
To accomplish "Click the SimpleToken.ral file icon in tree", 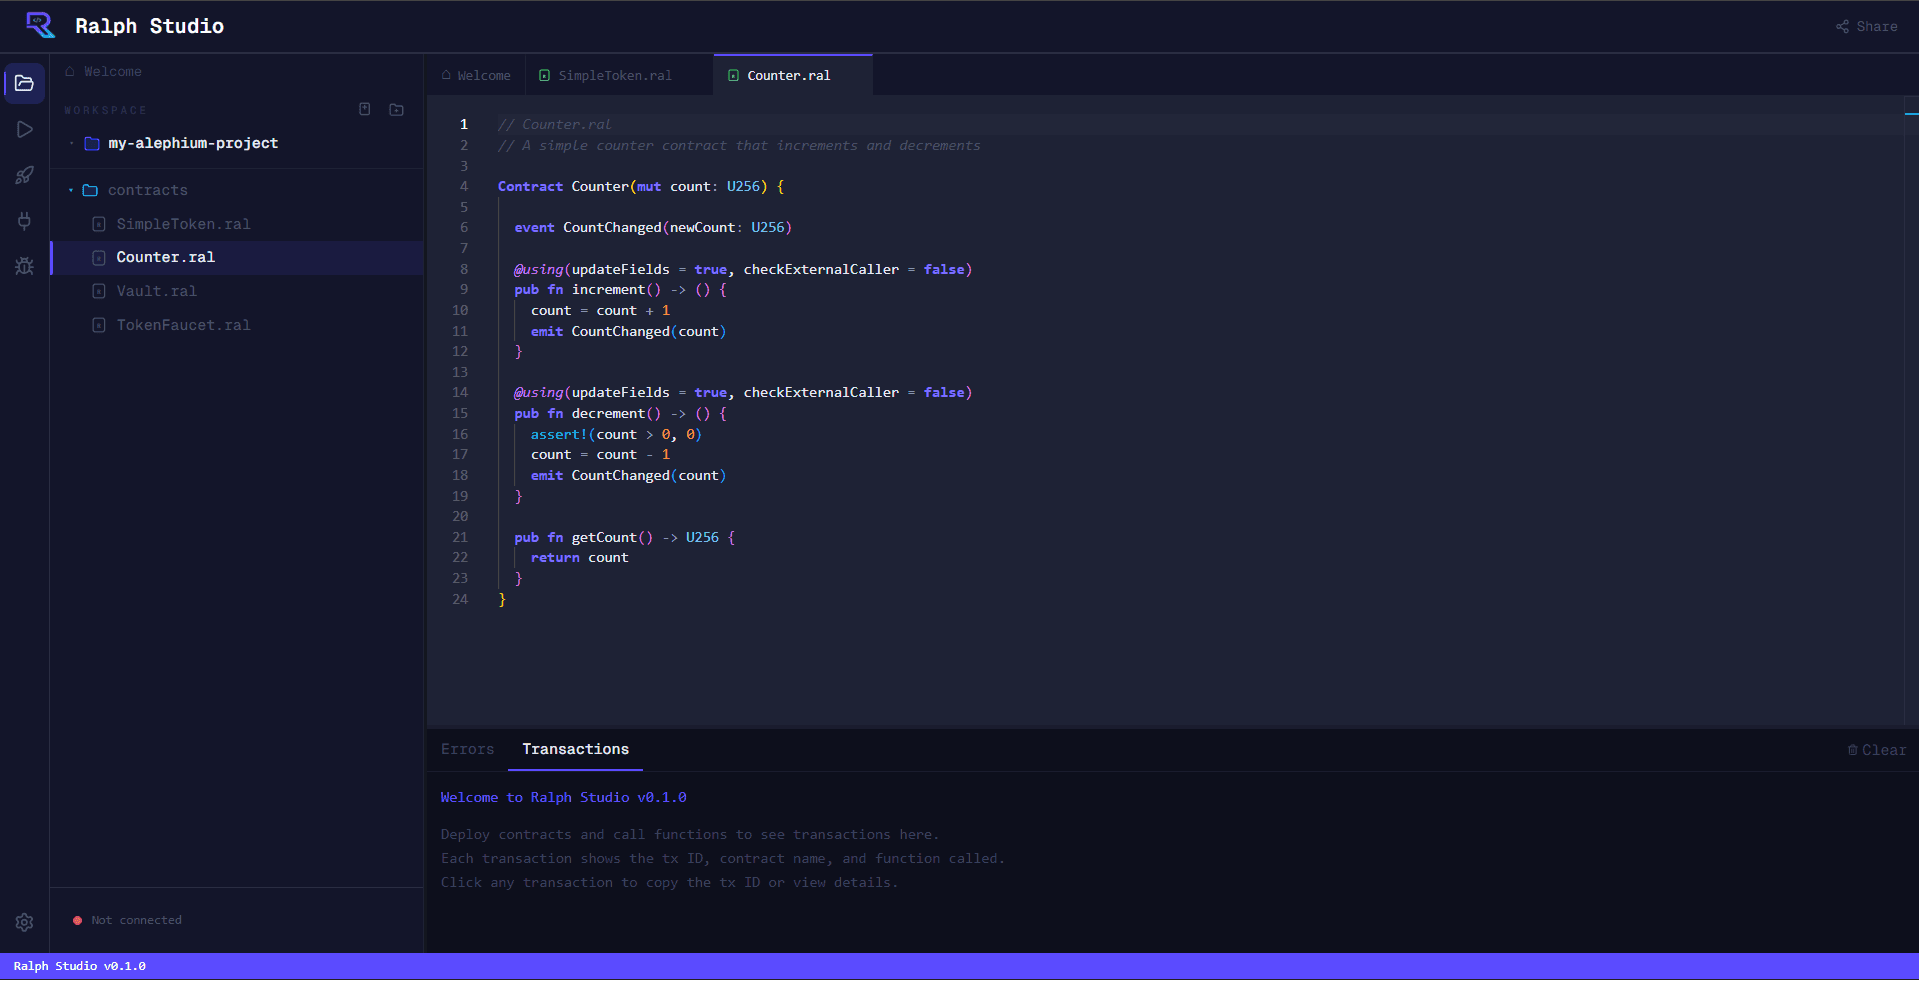I will coord(99,224).
